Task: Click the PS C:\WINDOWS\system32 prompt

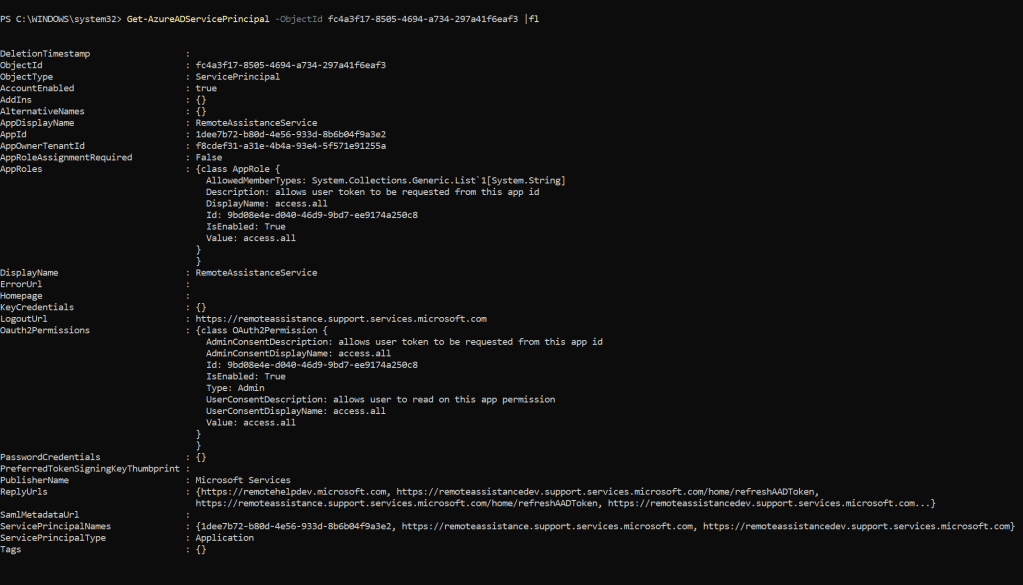Action: pyautogui.click(x=62, y=19)
